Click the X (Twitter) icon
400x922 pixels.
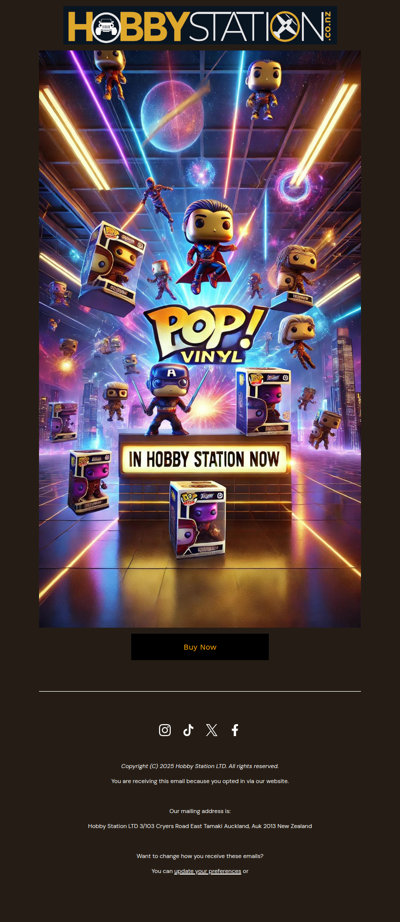[212, 730]
